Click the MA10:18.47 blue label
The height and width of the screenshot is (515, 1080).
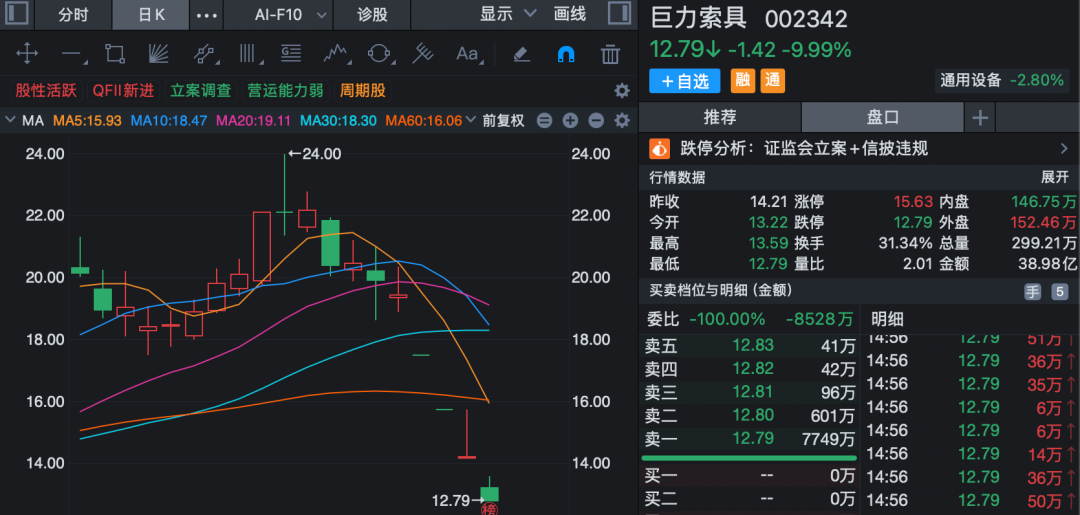[x=169, y=121]
